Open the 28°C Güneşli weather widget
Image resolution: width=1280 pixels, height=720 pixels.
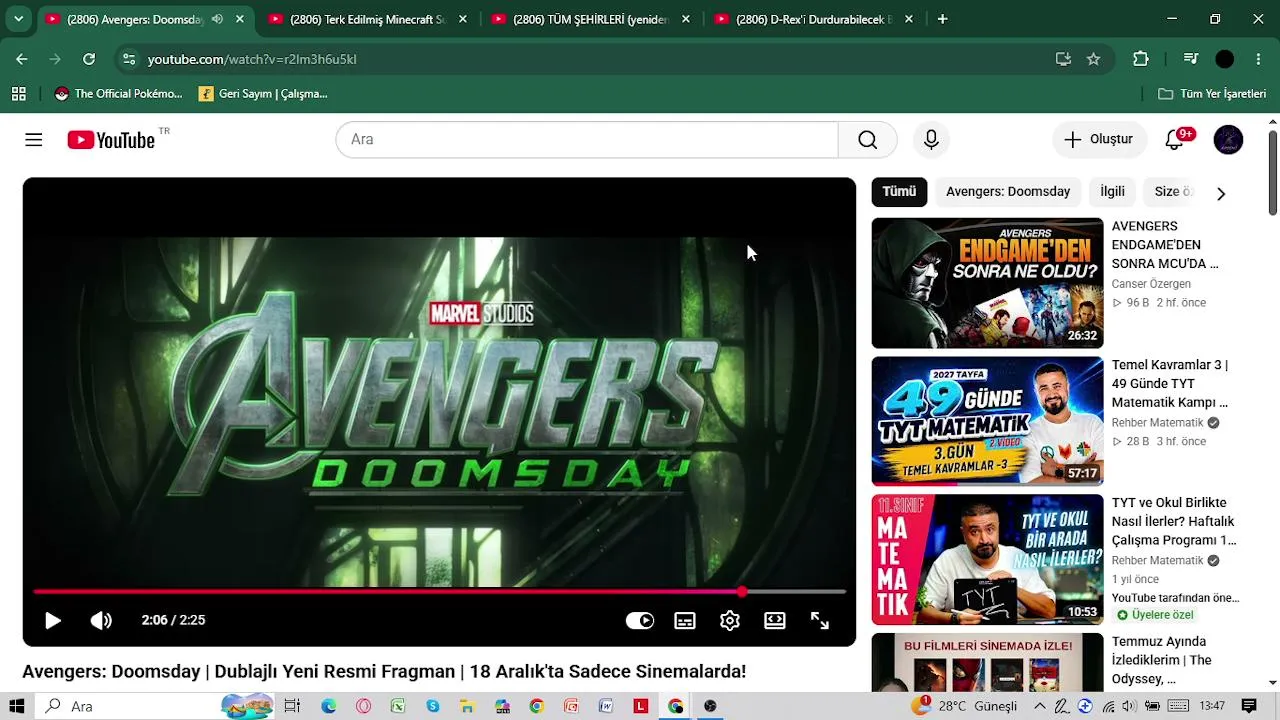(x=964, y=706)
